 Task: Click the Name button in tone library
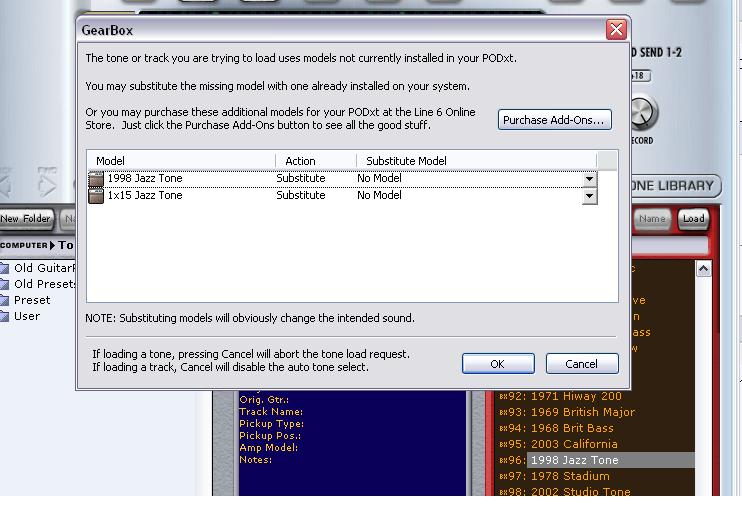tap(652, 219)
